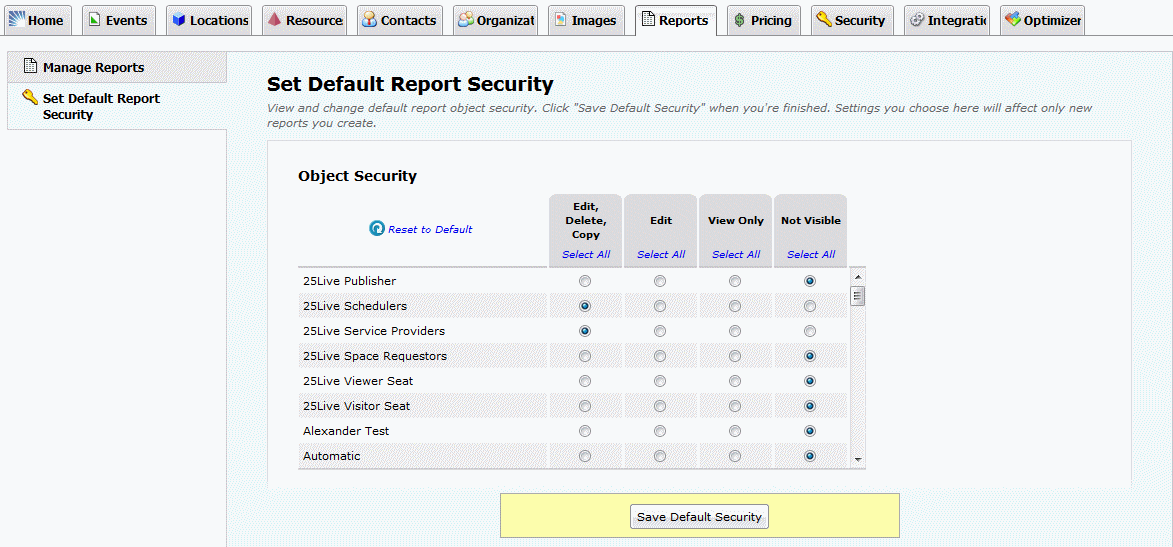Open the Contacts tab
Viewport: 1173px width, 547px height.
(x=400, y=20)
